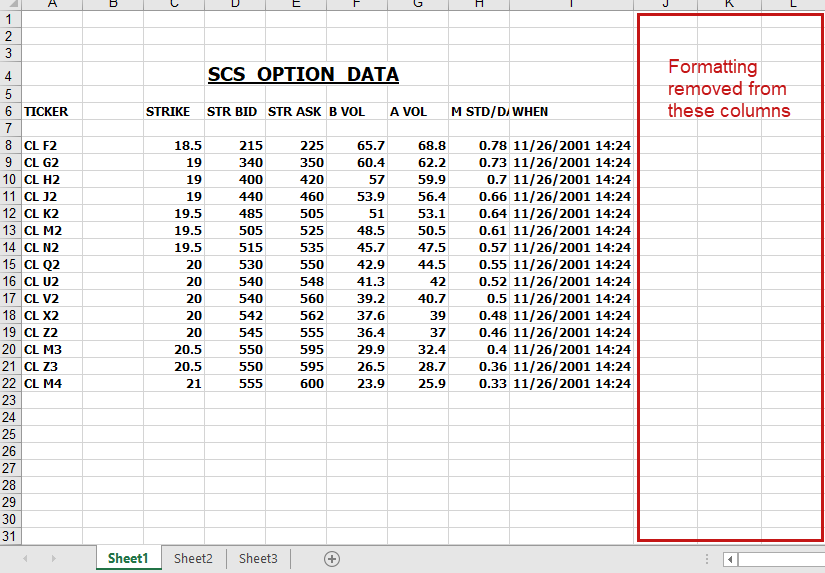Image resolution: width=825 pixels, height=573 pixels.
Task: Click the horizontal scrollbar left arrow
Action: (x=730, y=559)
